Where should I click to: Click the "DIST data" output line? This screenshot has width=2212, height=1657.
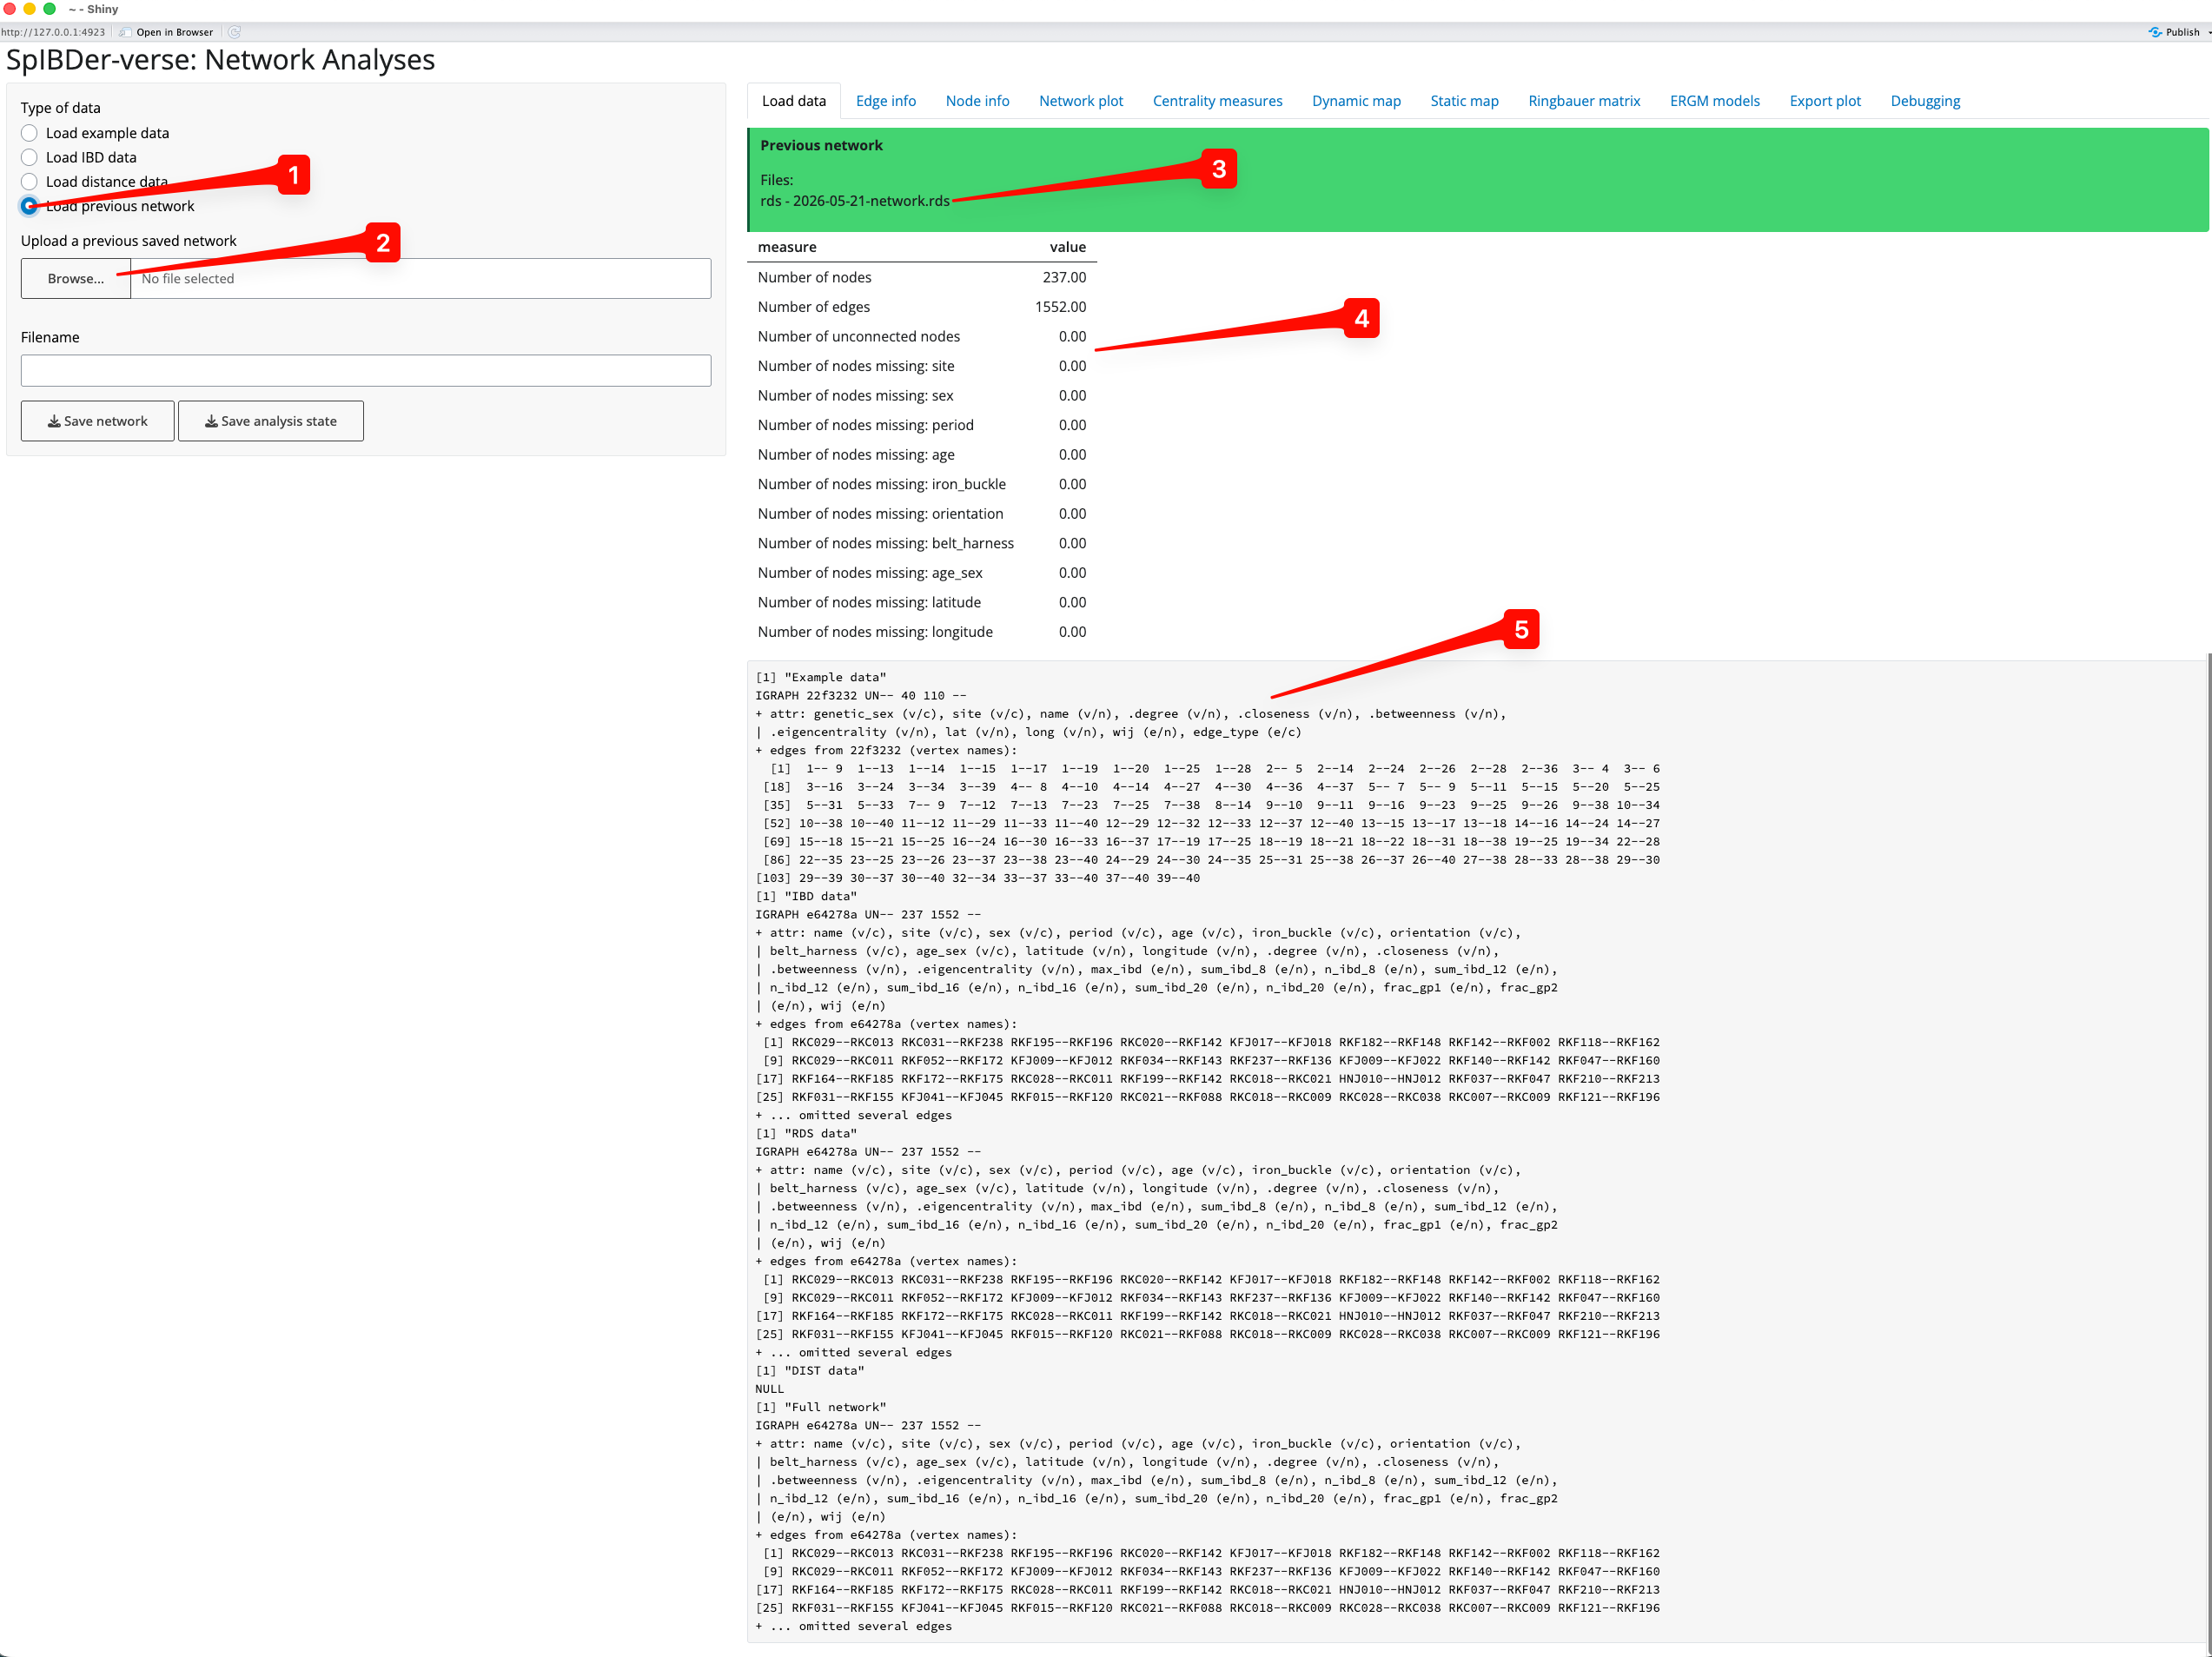click(x=810, y=1370)
